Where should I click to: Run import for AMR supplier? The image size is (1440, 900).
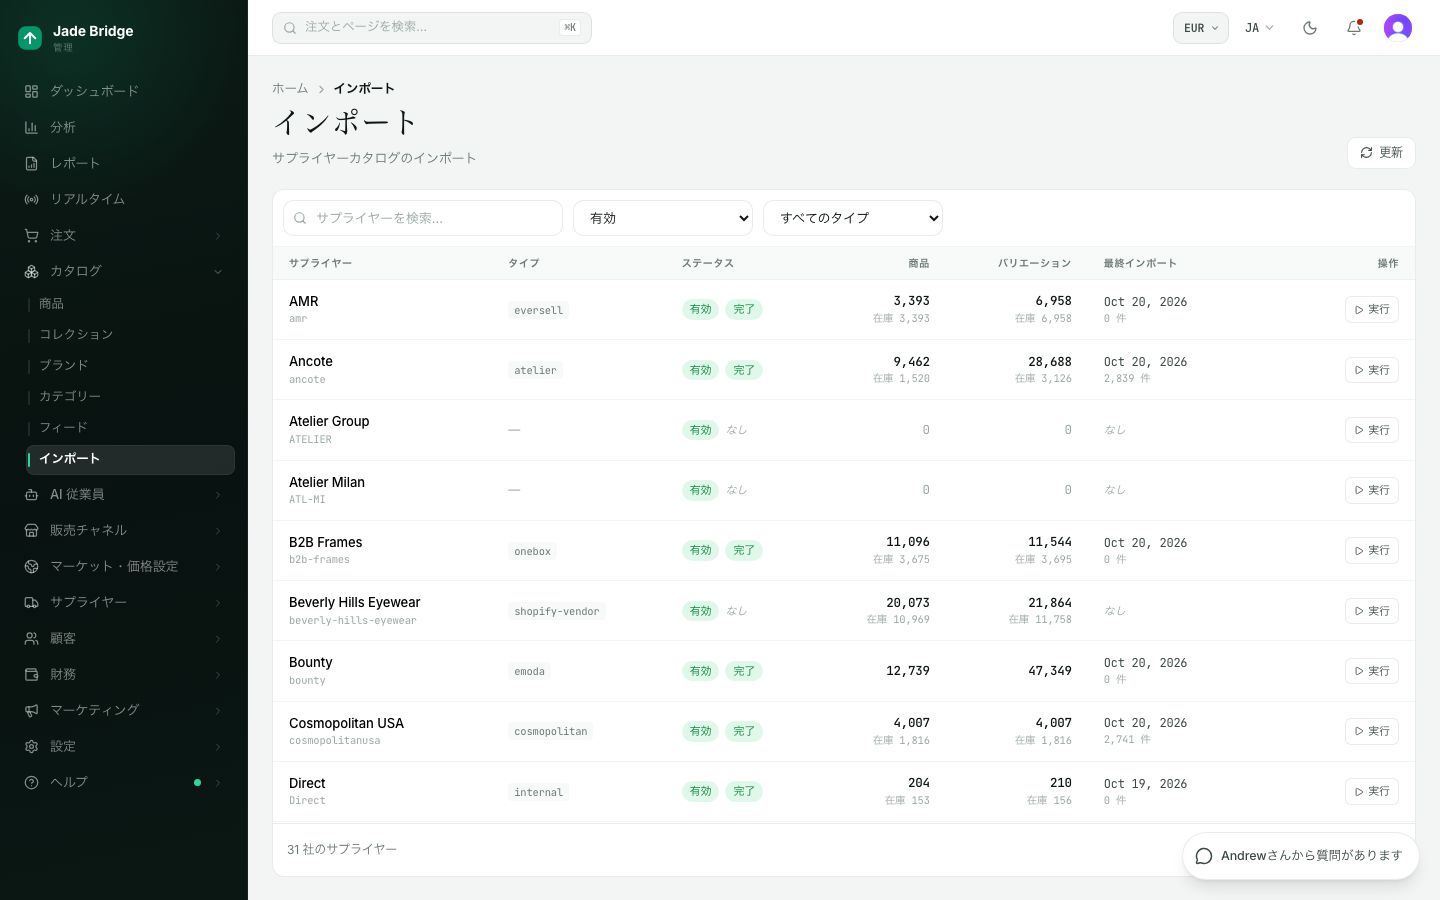click(1372, 310)
